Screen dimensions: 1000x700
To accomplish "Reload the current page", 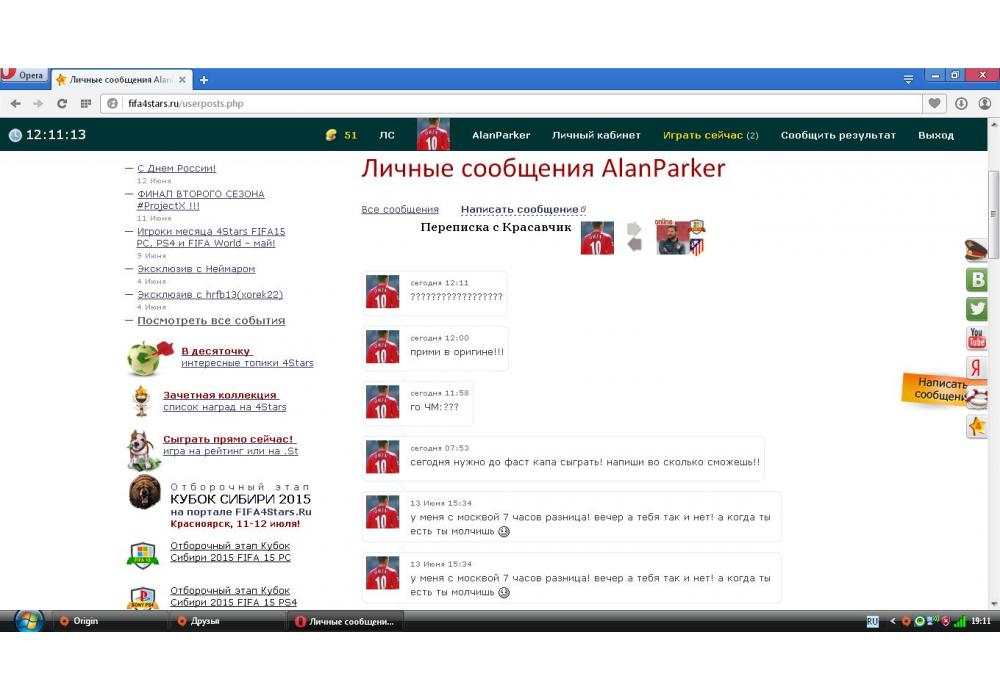I will (x=62, y=103).
